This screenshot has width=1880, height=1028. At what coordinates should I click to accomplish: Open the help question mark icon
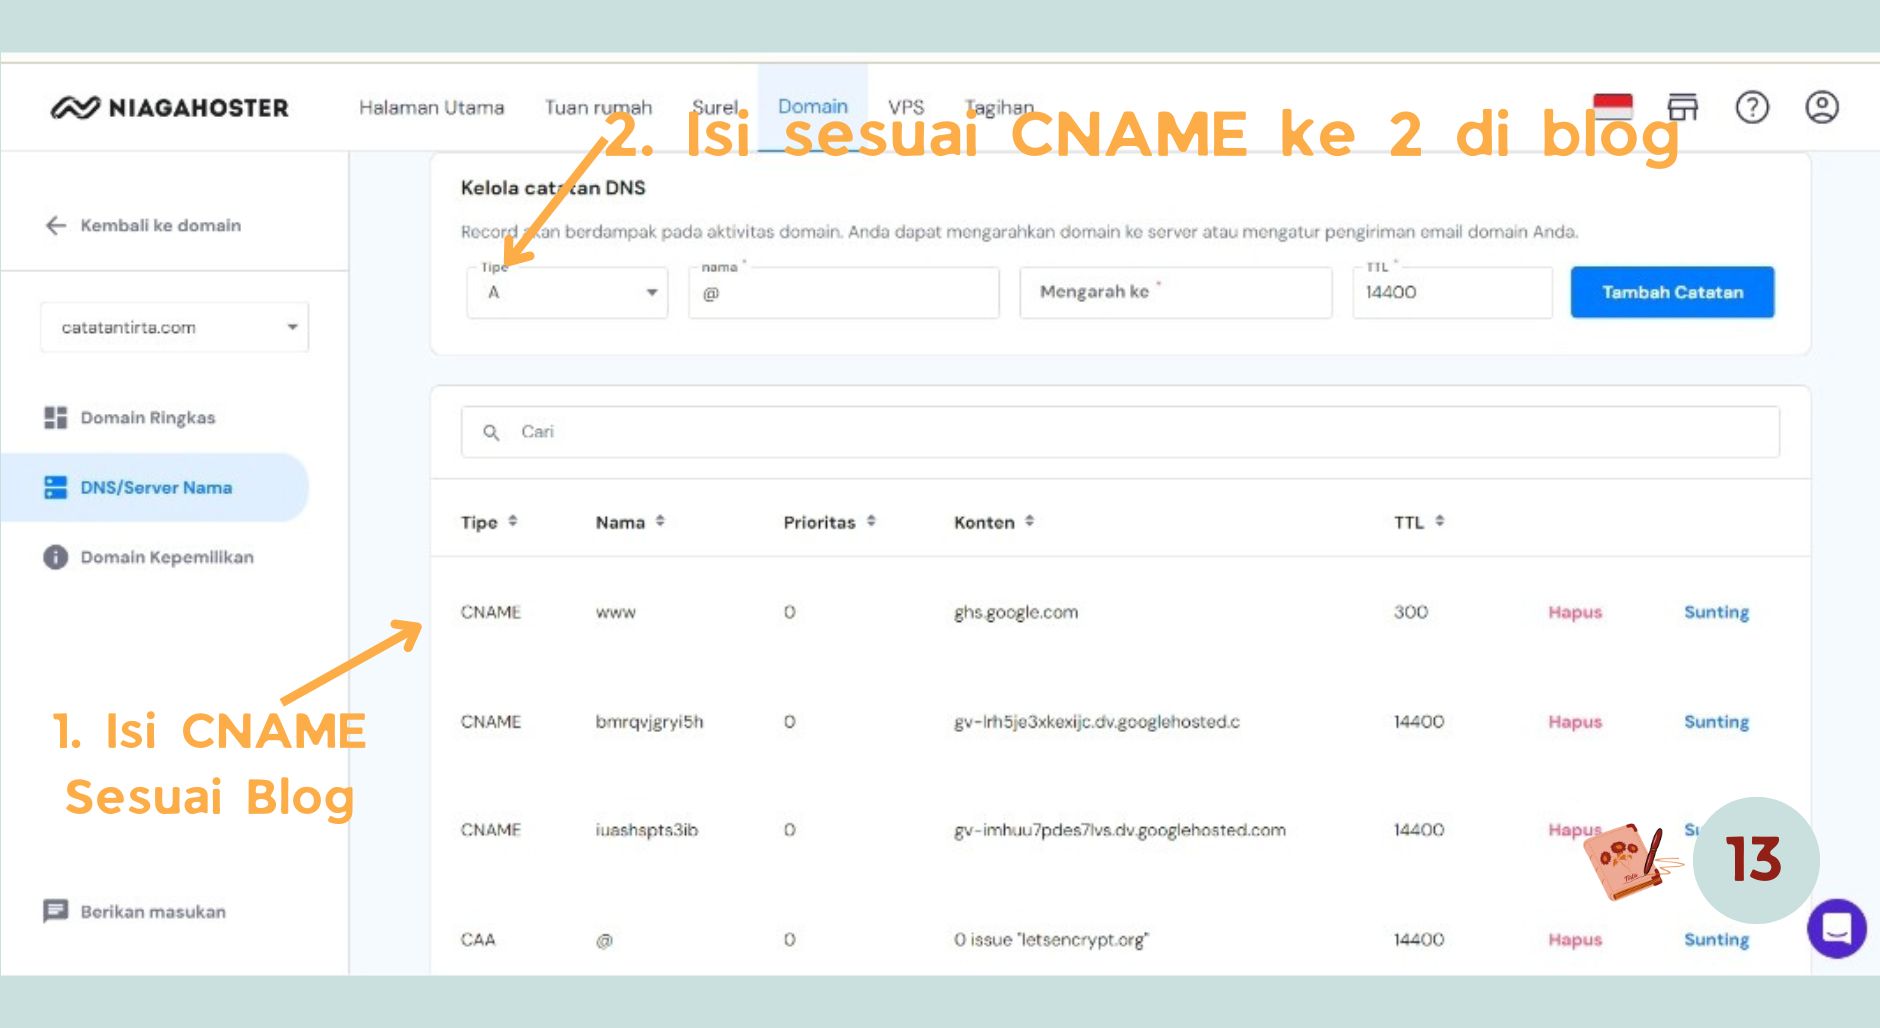(x=1752, y=107)
